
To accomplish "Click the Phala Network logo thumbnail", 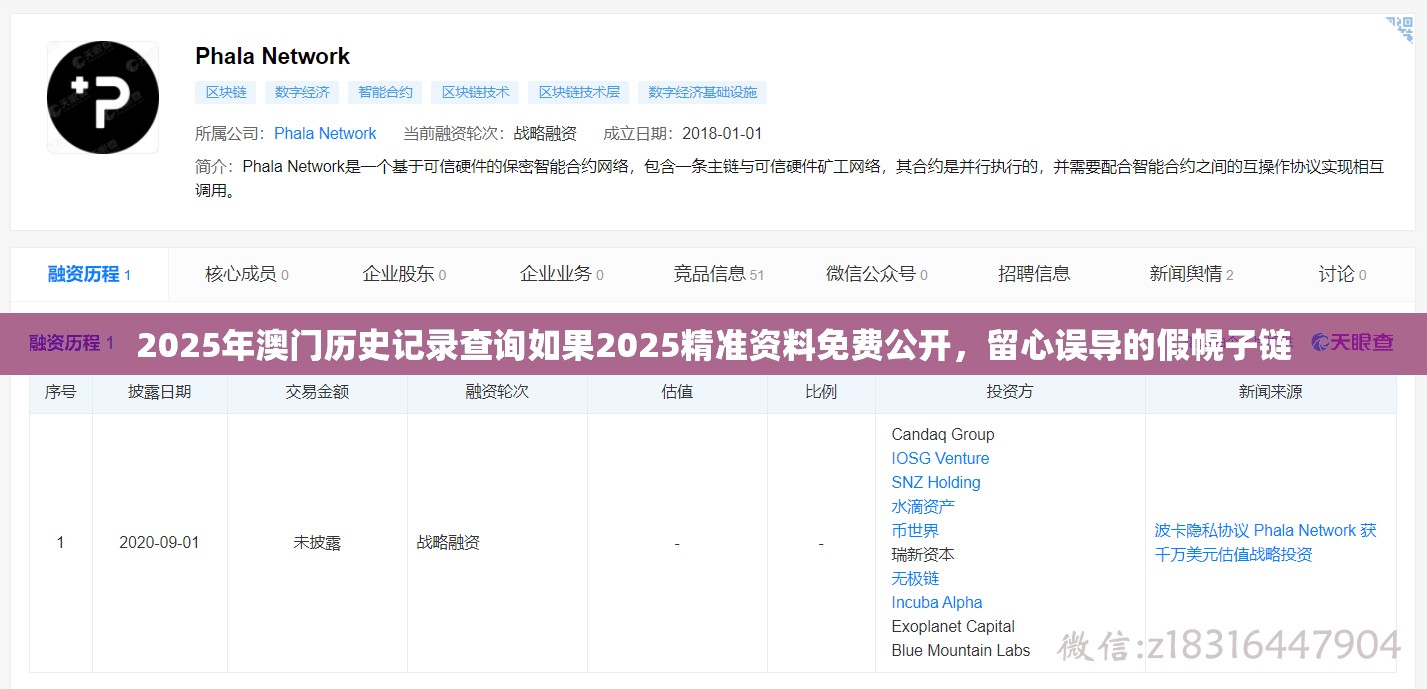I will point(102,97).
